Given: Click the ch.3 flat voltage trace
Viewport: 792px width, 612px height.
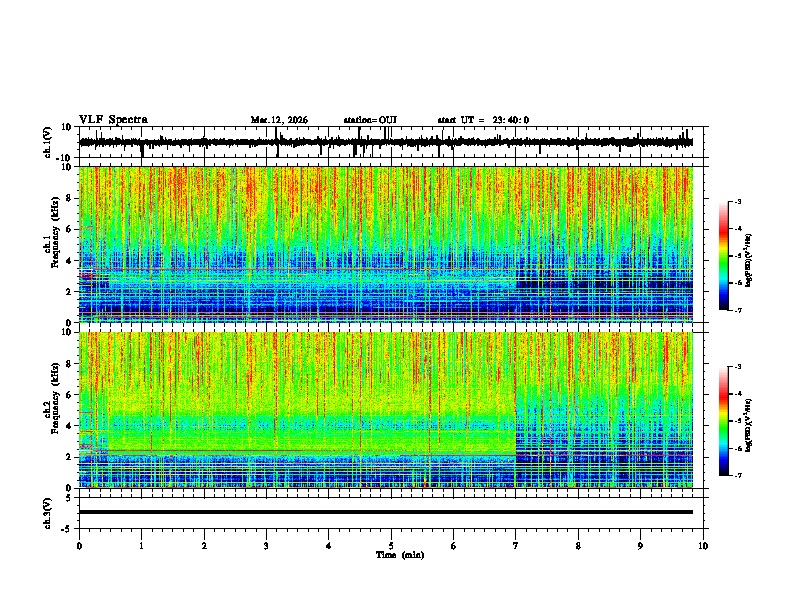Looking at the screenshot, I should [386, 512].
